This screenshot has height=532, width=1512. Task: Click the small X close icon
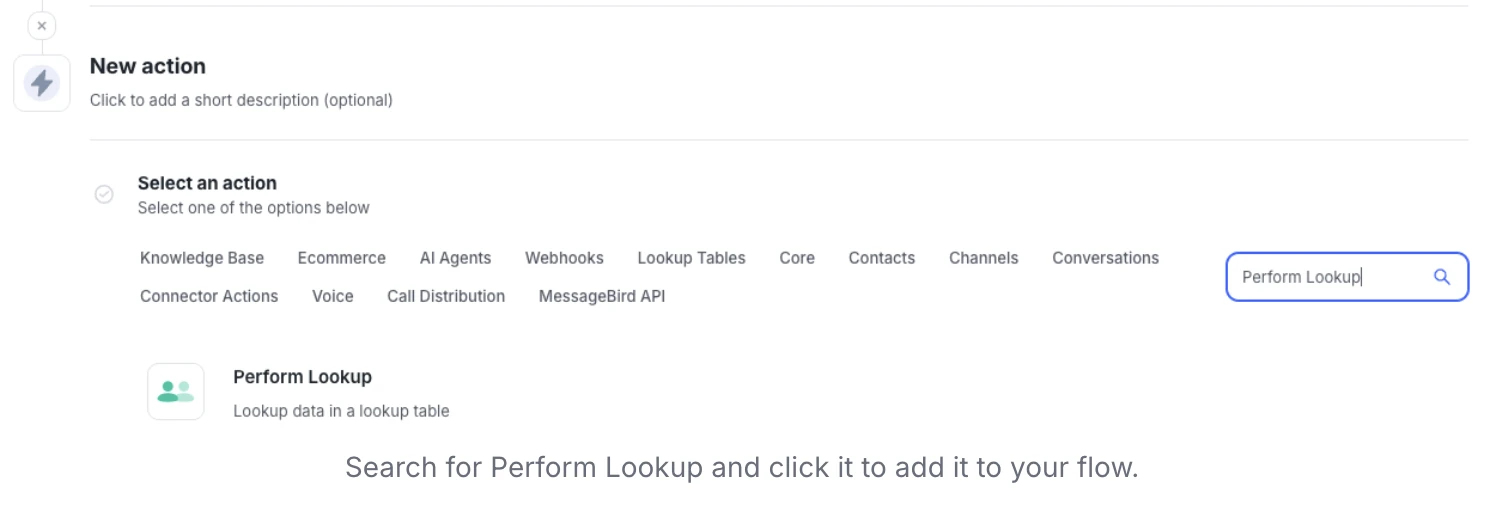click(x=41, y=26)
